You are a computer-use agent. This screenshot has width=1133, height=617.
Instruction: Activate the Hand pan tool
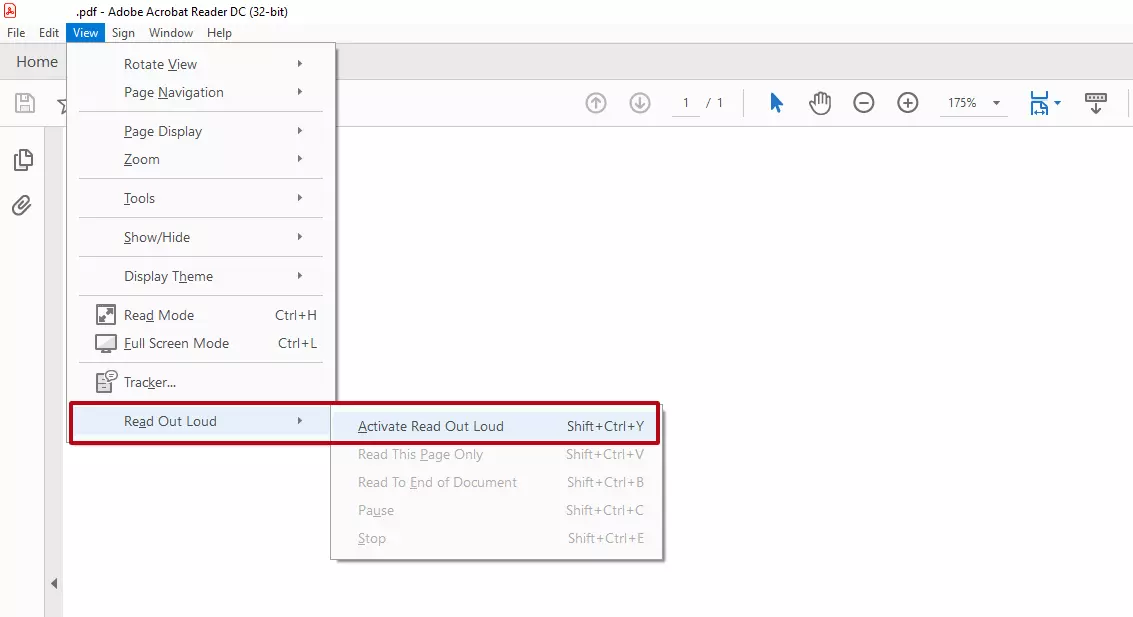tap(820, 103)
